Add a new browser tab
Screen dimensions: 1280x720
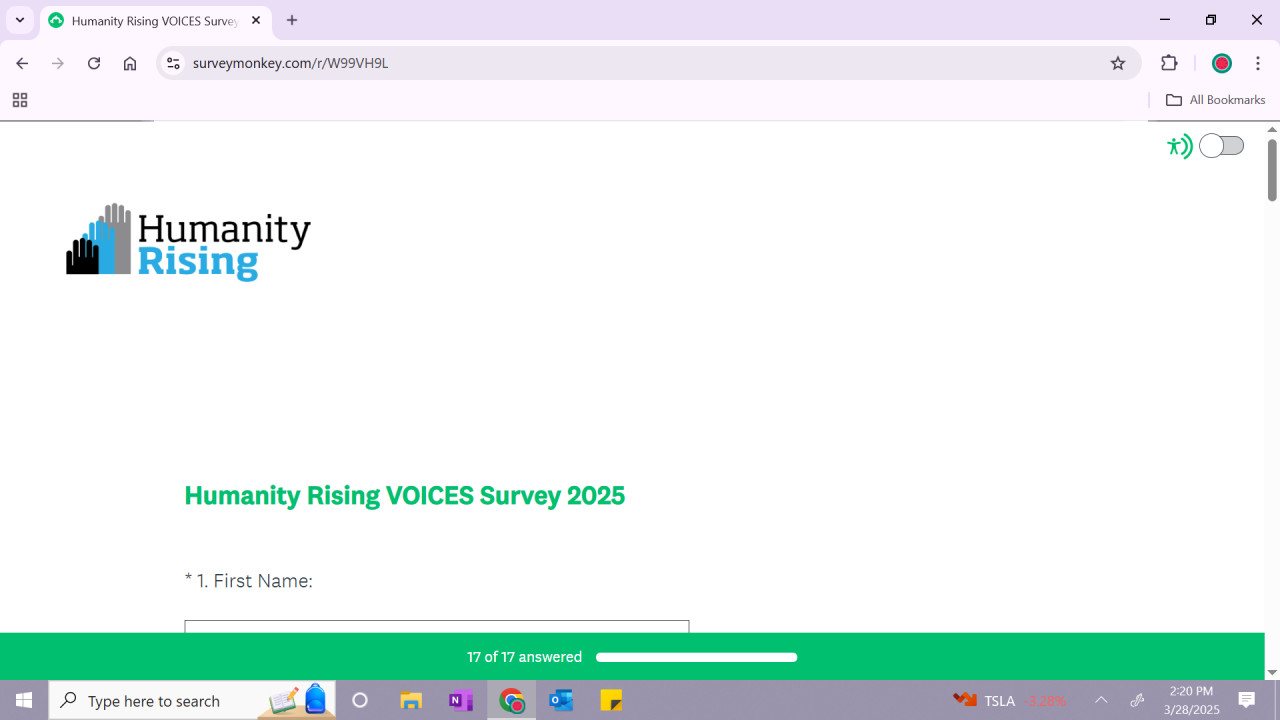click(x=292, y=20)
